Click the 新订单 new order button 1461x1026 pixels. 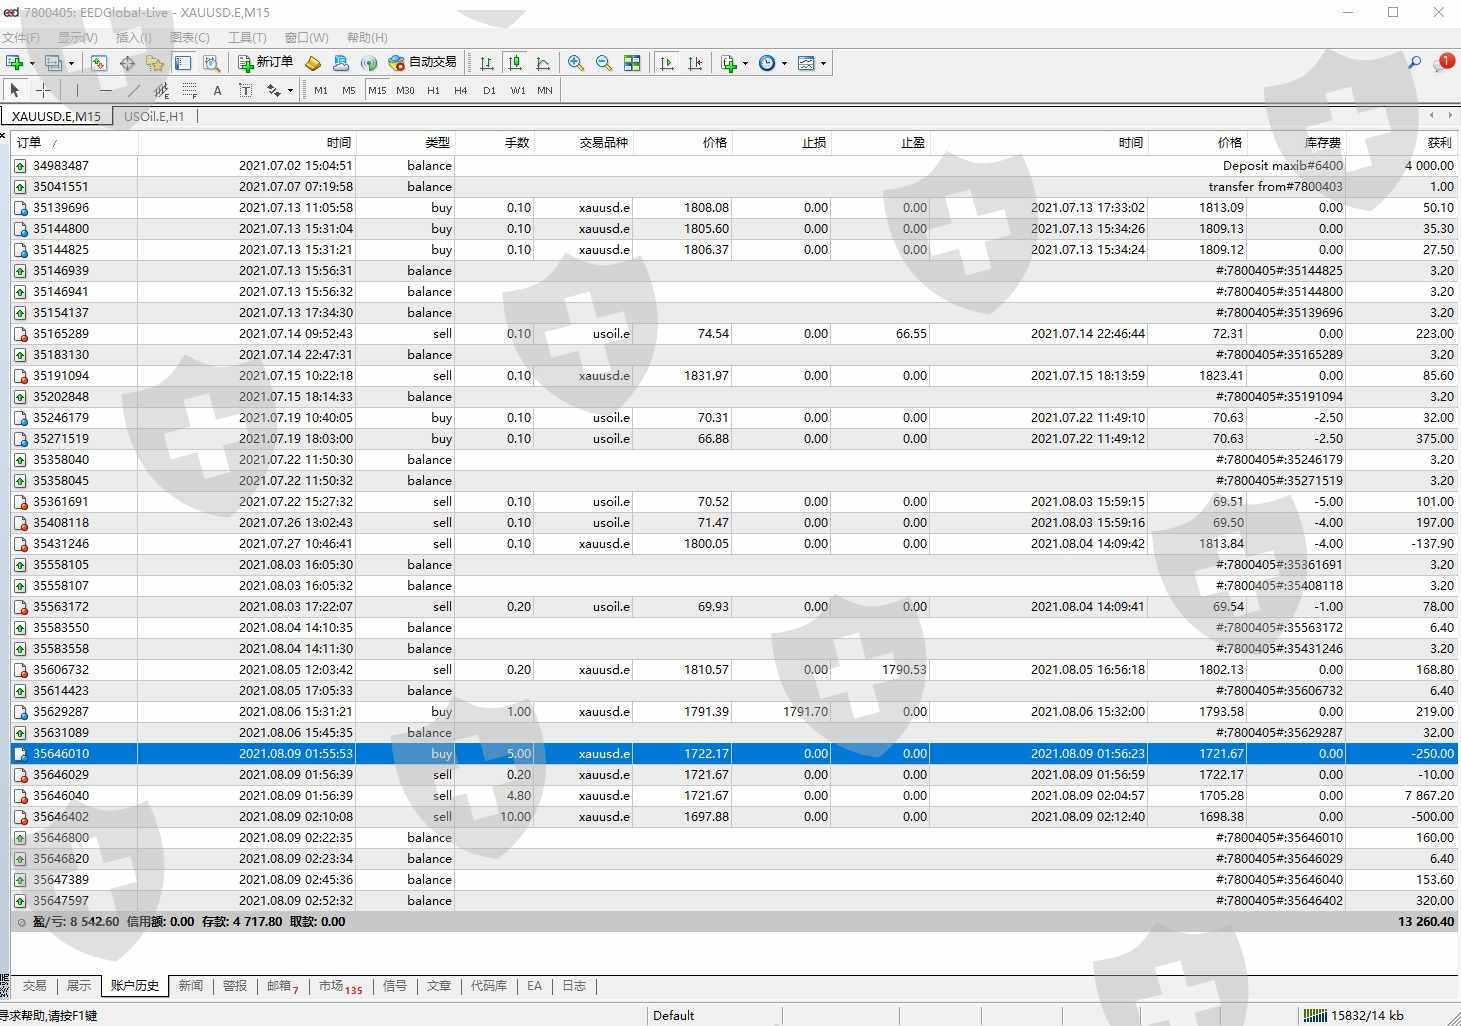(266, 63)
